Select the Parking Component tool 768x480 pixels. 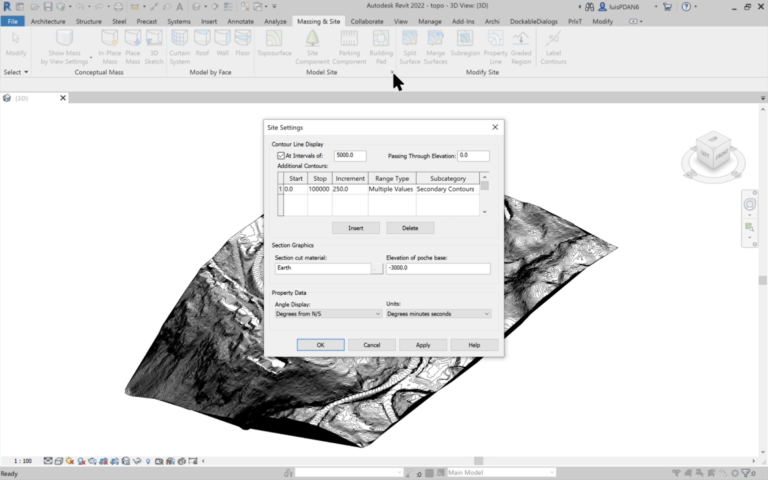coord(349,47)
